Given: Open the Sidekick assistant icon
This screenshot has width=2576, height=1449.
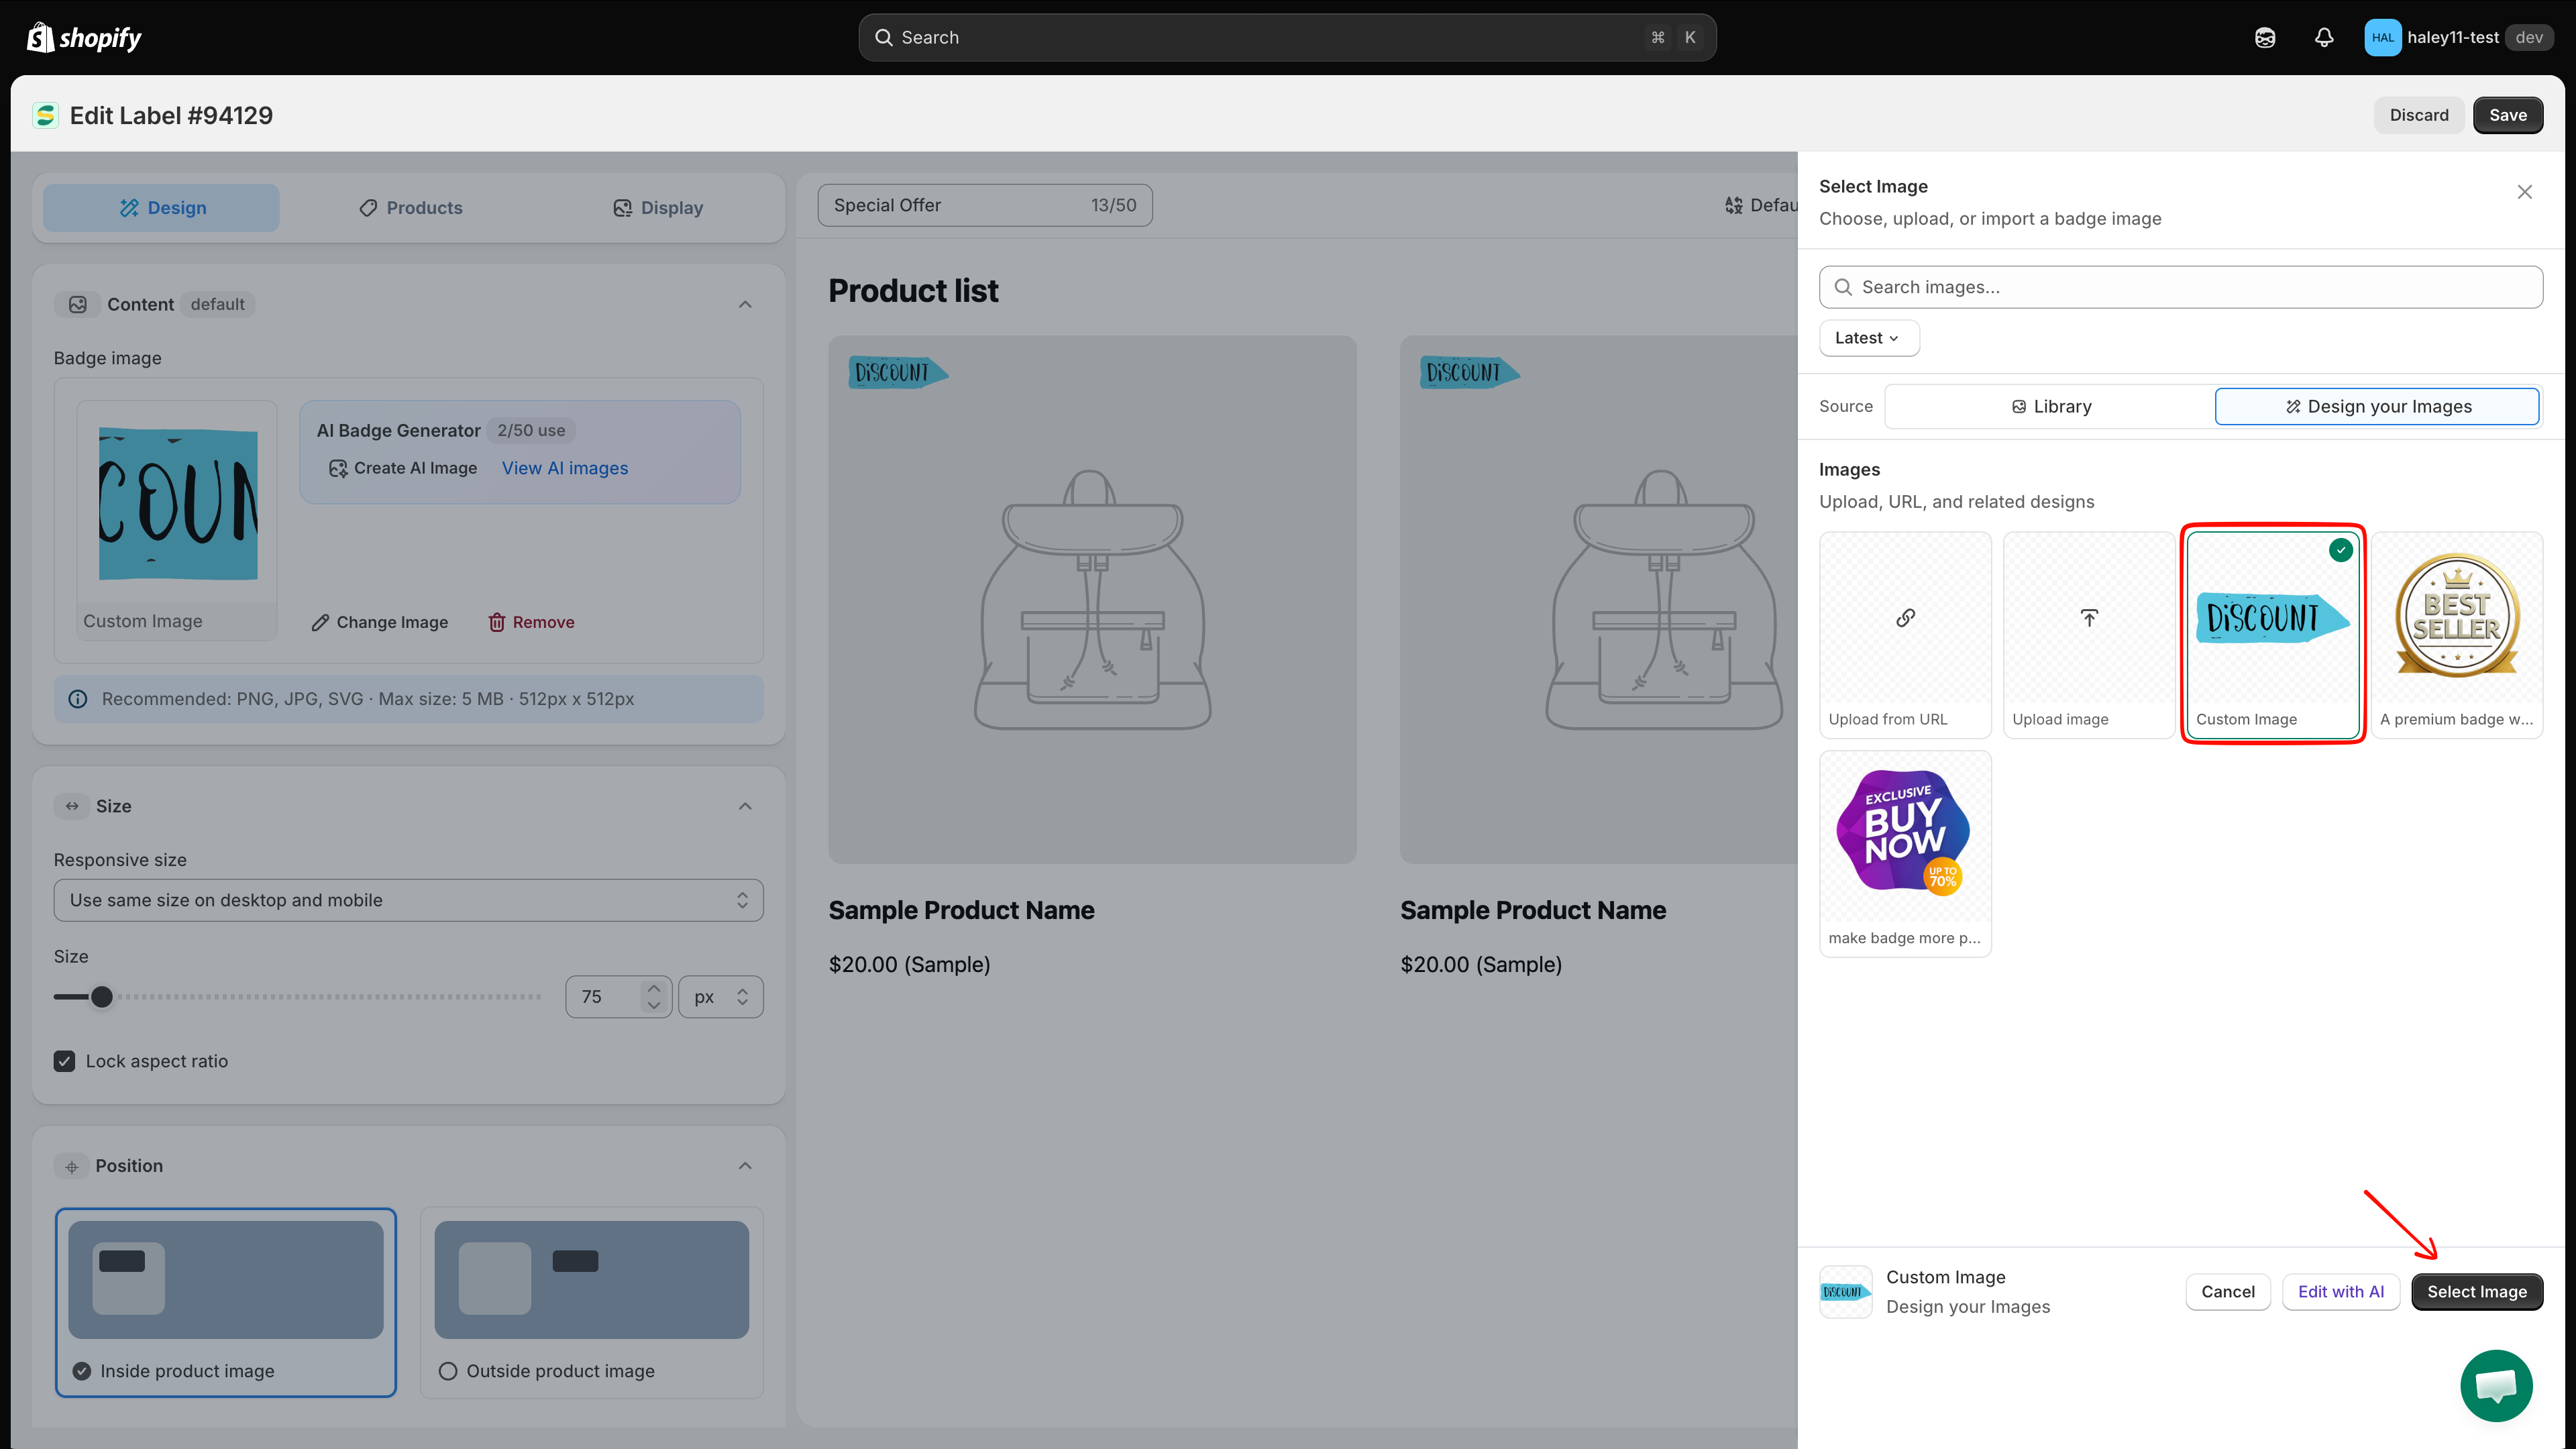Looking at the screenshot, I should tap(2265, 37).
